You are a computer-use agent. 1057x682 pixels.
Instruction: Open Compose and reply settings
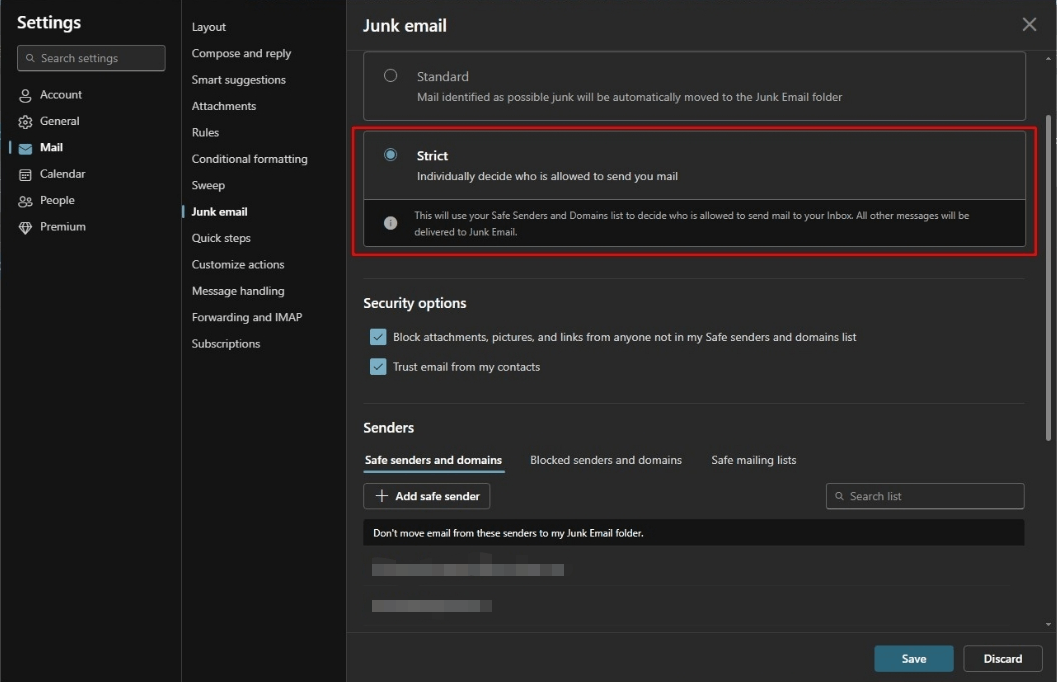[241, 53]
